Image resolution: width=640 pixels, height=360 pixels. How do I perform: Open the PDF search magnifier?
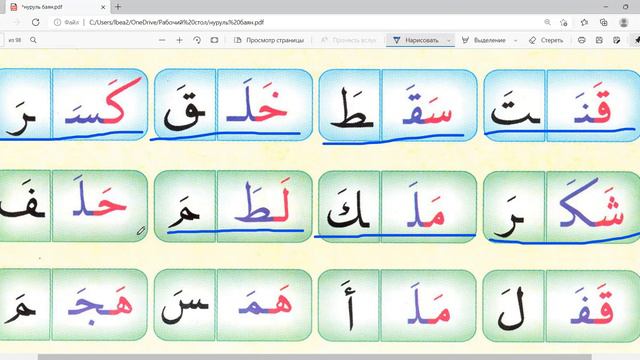pos(33,40)
